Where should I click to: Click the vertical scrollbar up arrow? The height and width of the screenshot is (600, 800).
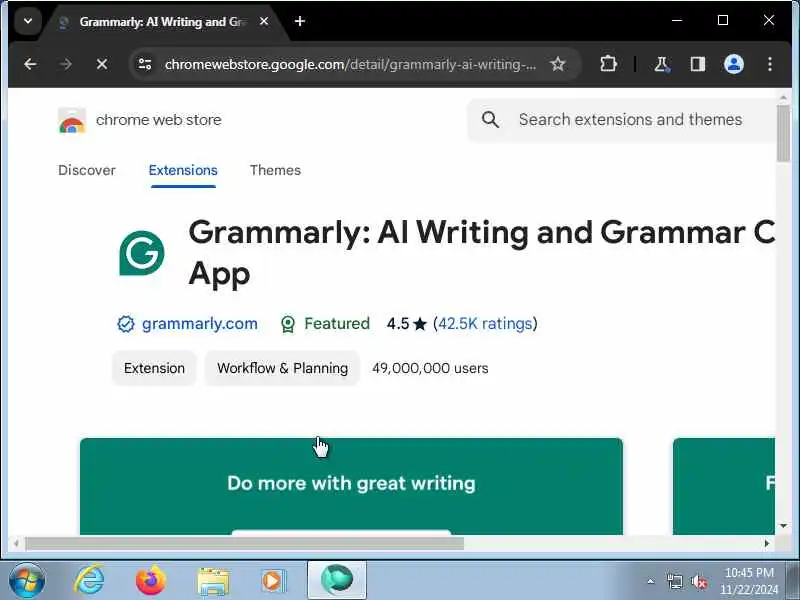click(x=783, y=96)
